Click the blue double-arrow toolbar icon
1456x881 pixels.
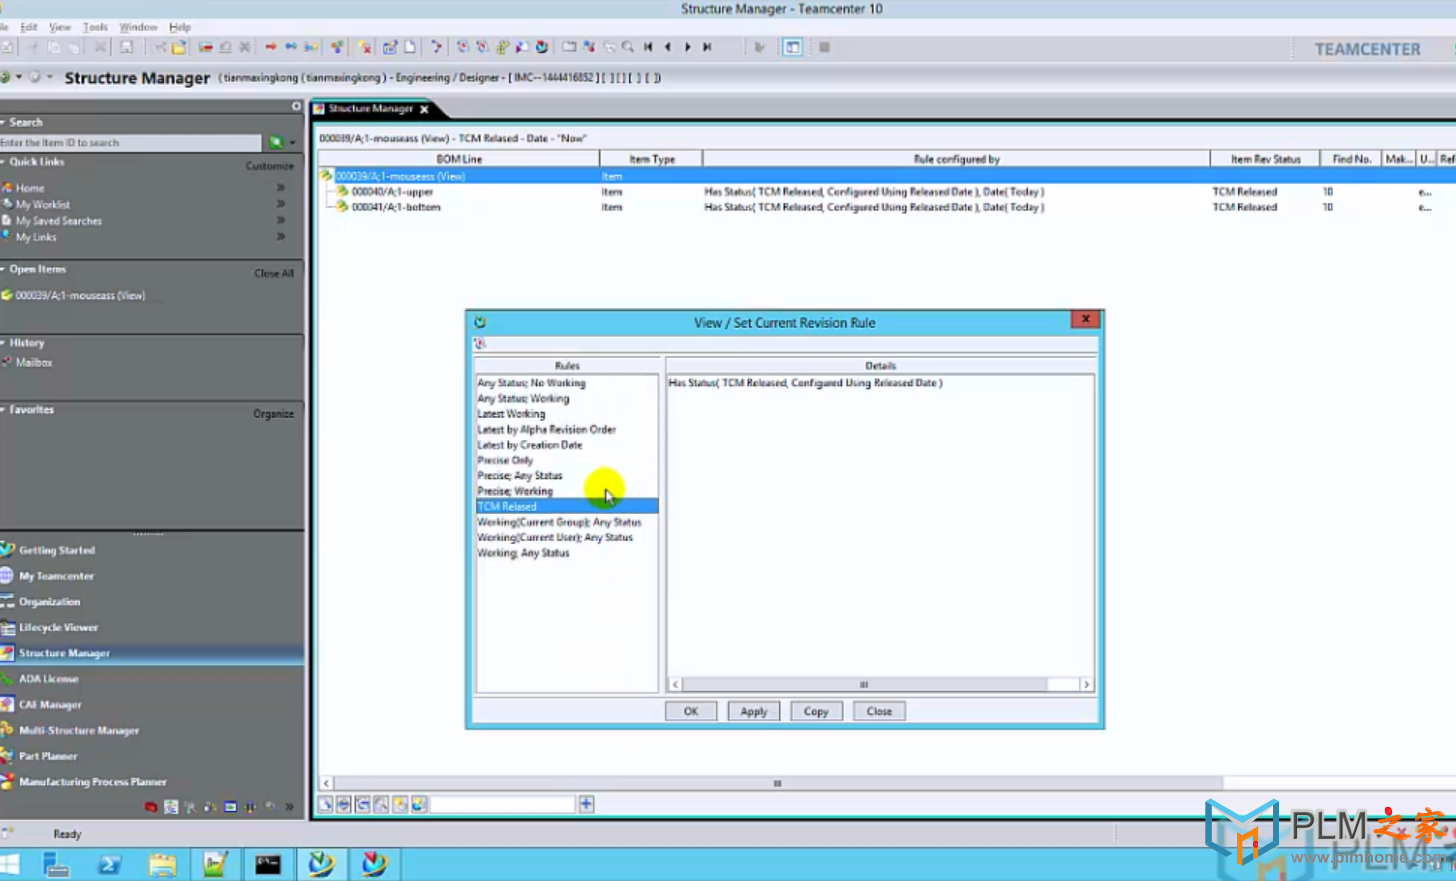(291, 47)
